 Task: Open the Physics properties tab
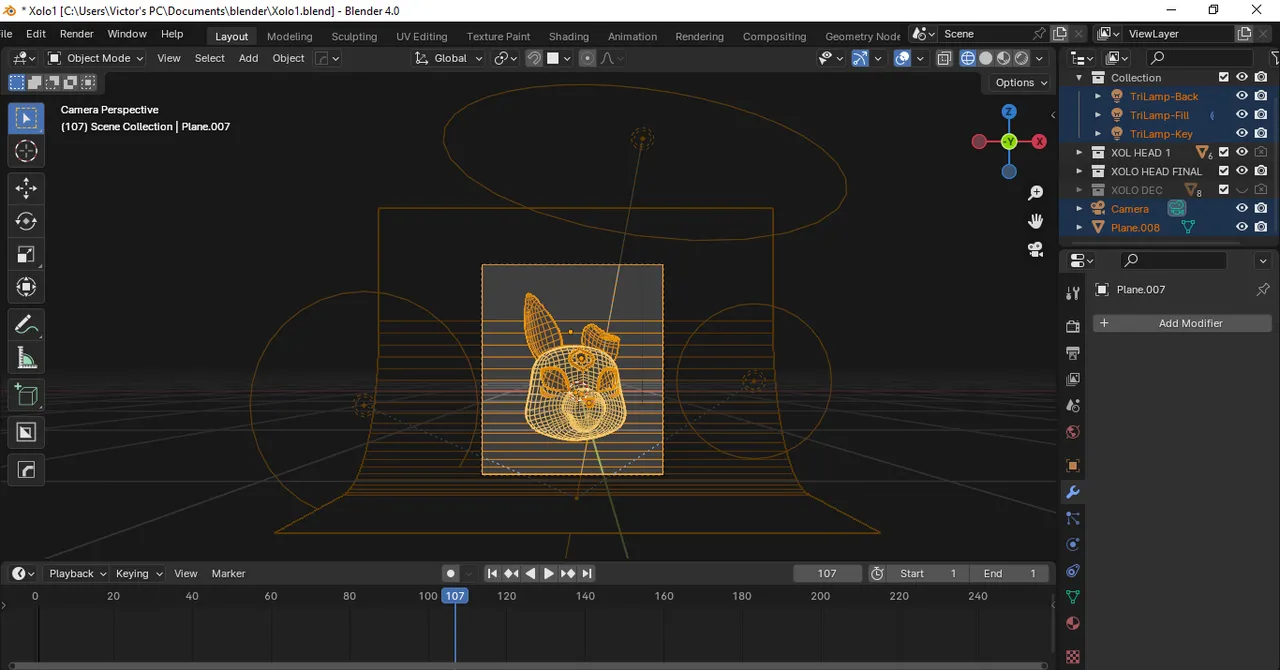pos(1073,545)
